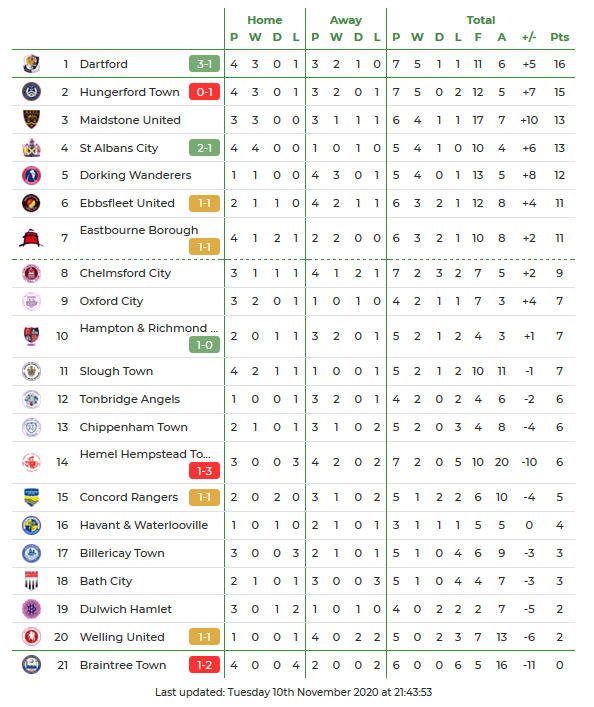Viewport: 594px width, 707px height.
Task: Click the Eastbourne Borough red tower crest
Action: [x=31, y=238]
